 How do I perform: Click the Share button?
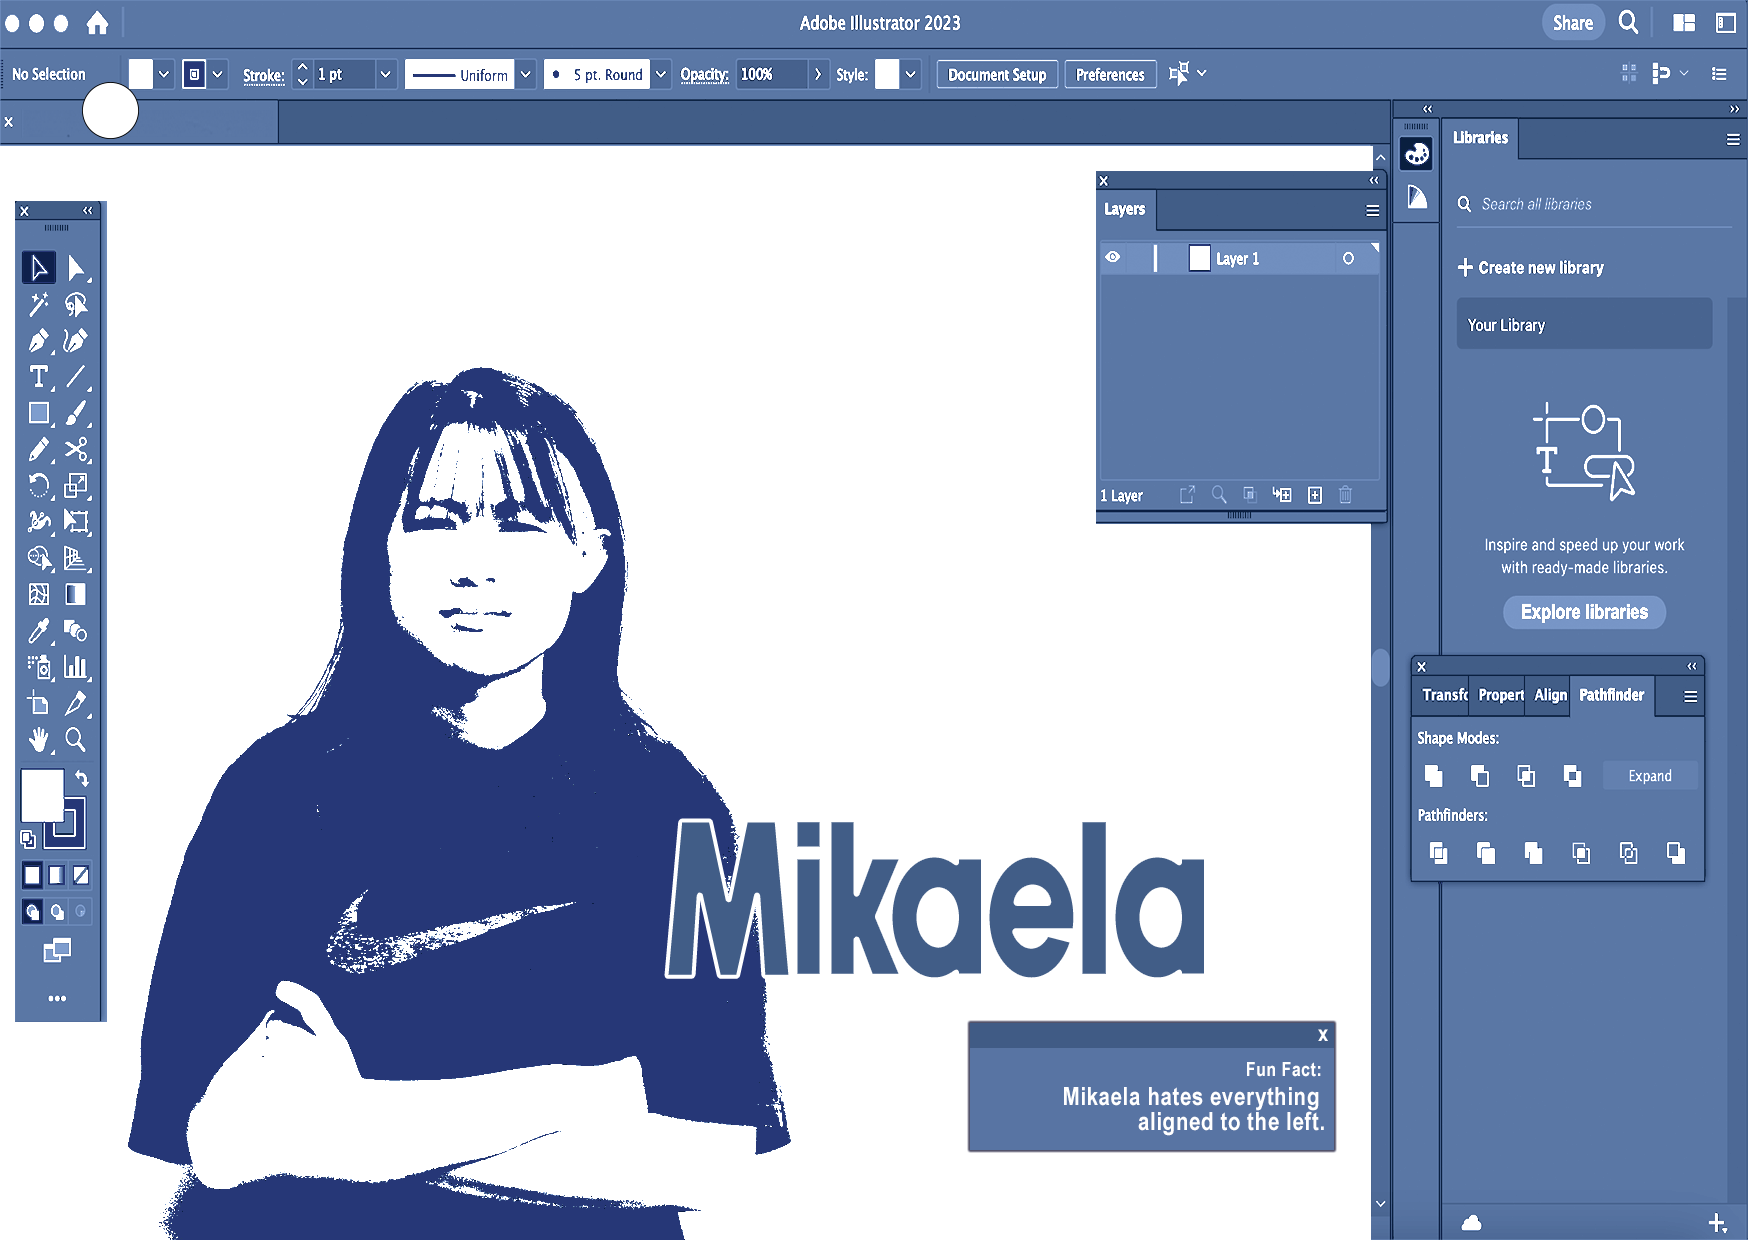tap(1573, 23)
